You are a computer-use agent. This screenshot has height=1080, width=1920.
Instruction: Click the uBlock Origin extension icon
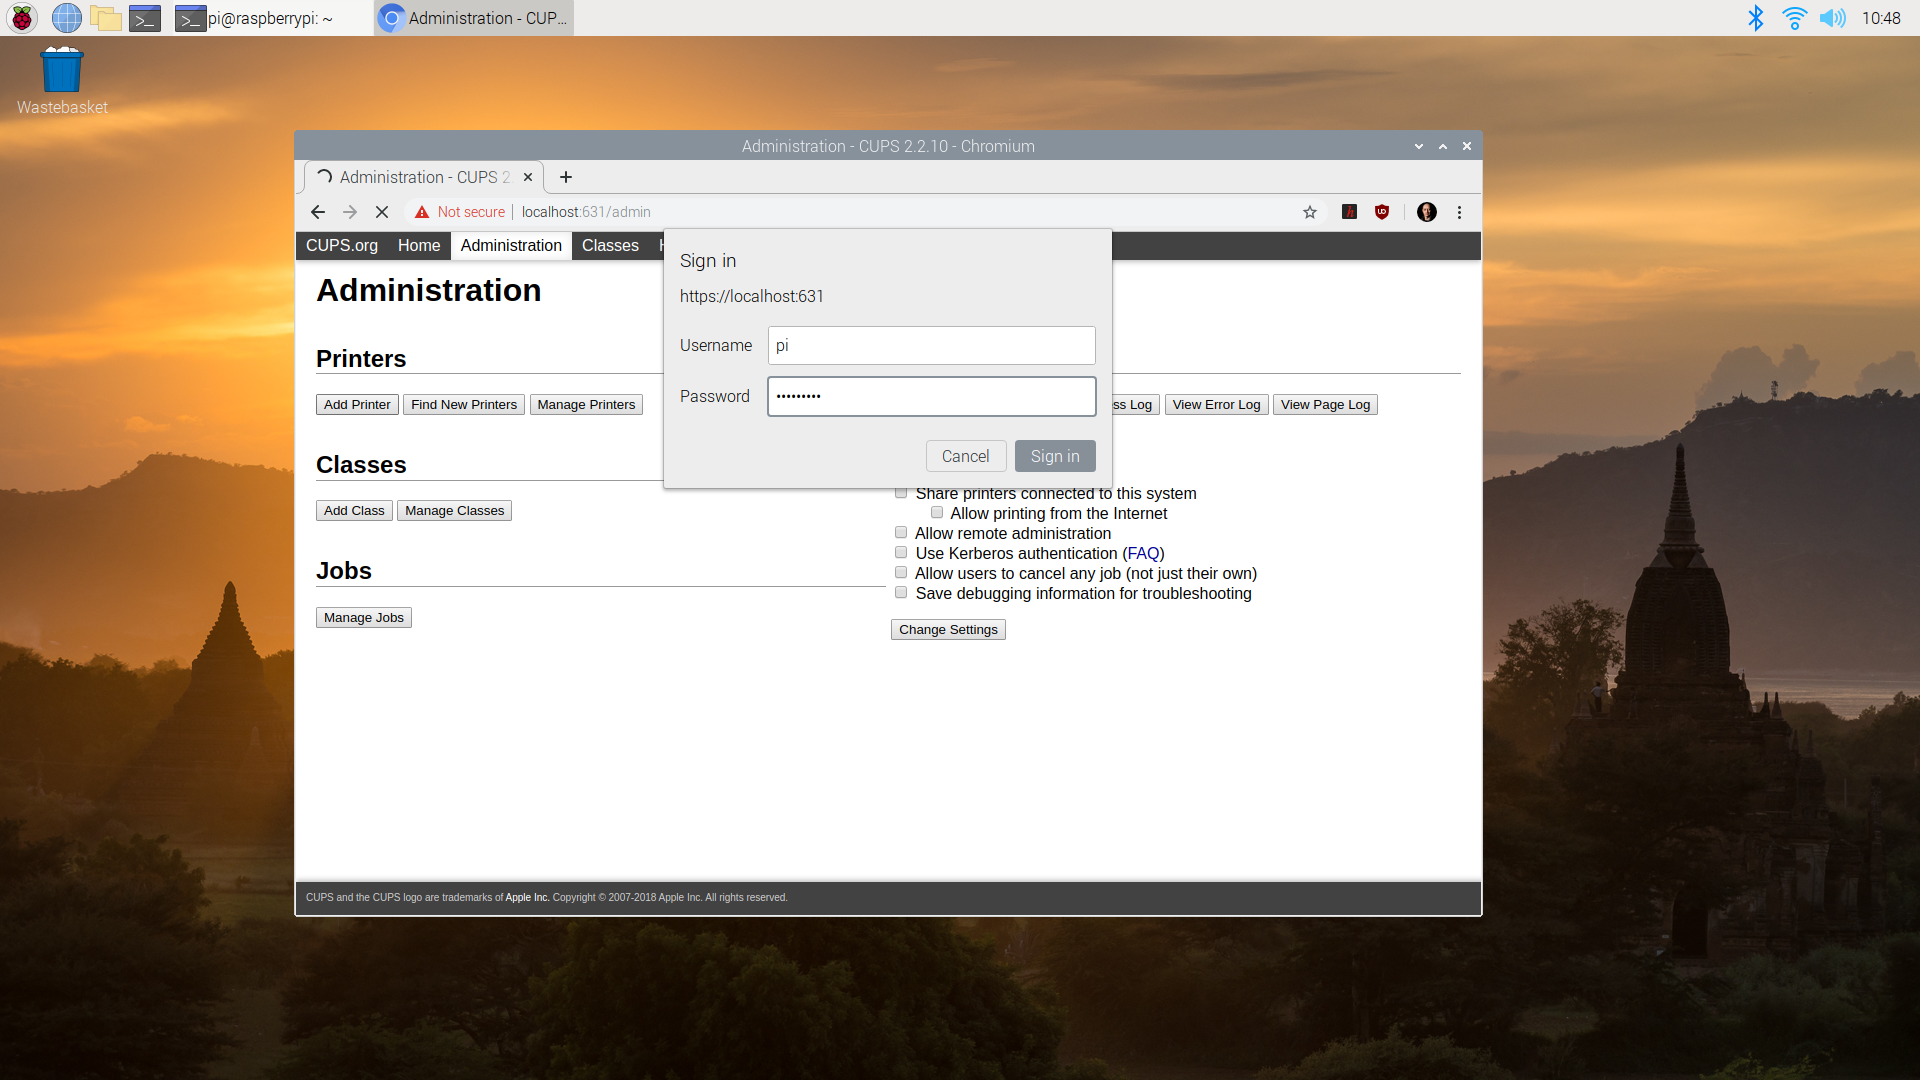[1383, 212]
